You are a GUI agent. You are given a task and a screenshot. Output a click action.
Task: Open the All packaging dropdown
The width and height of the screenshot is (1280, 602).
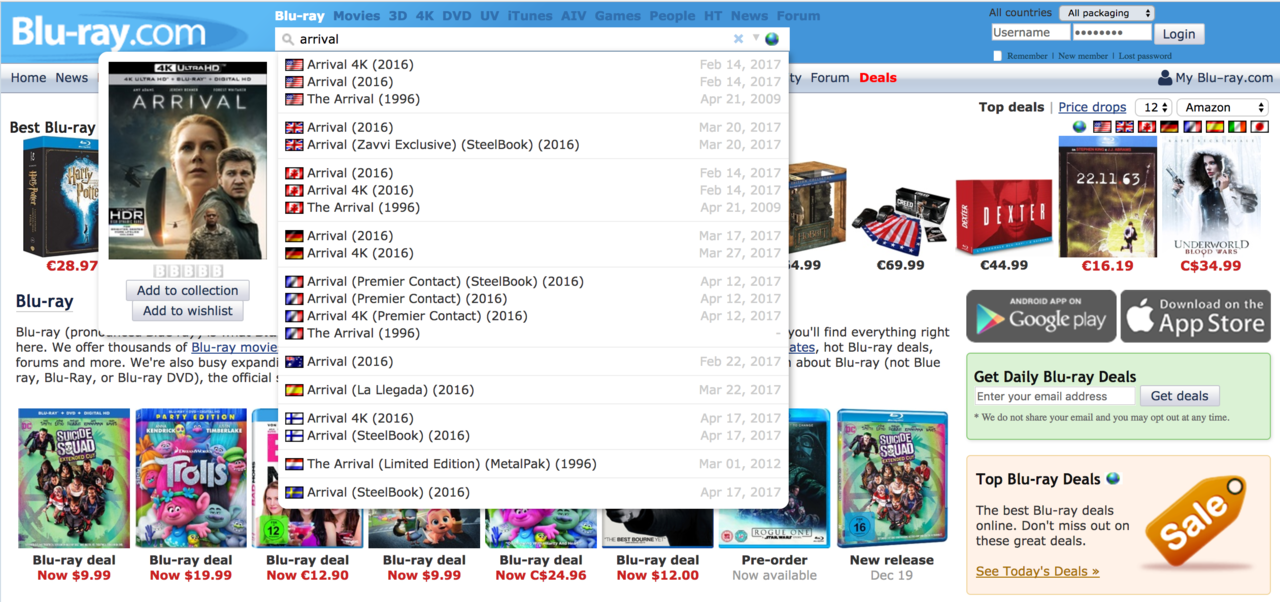[1108, 13]
